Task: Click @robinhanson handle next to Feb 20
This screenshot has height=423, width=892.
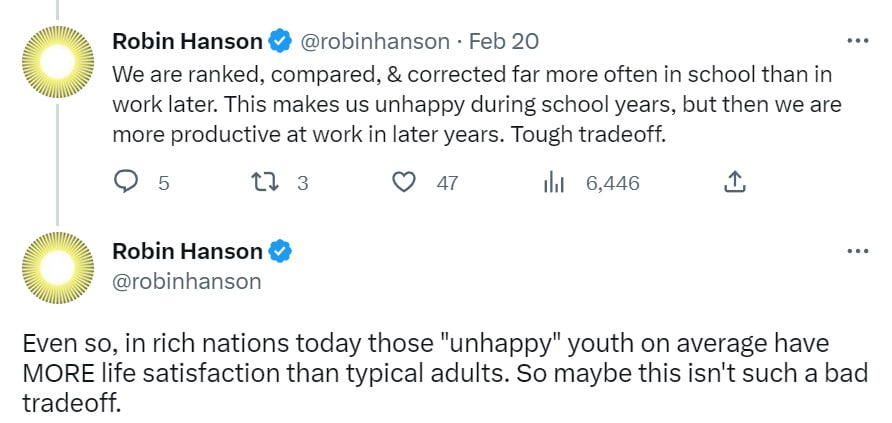Action: tap(374, 42)
